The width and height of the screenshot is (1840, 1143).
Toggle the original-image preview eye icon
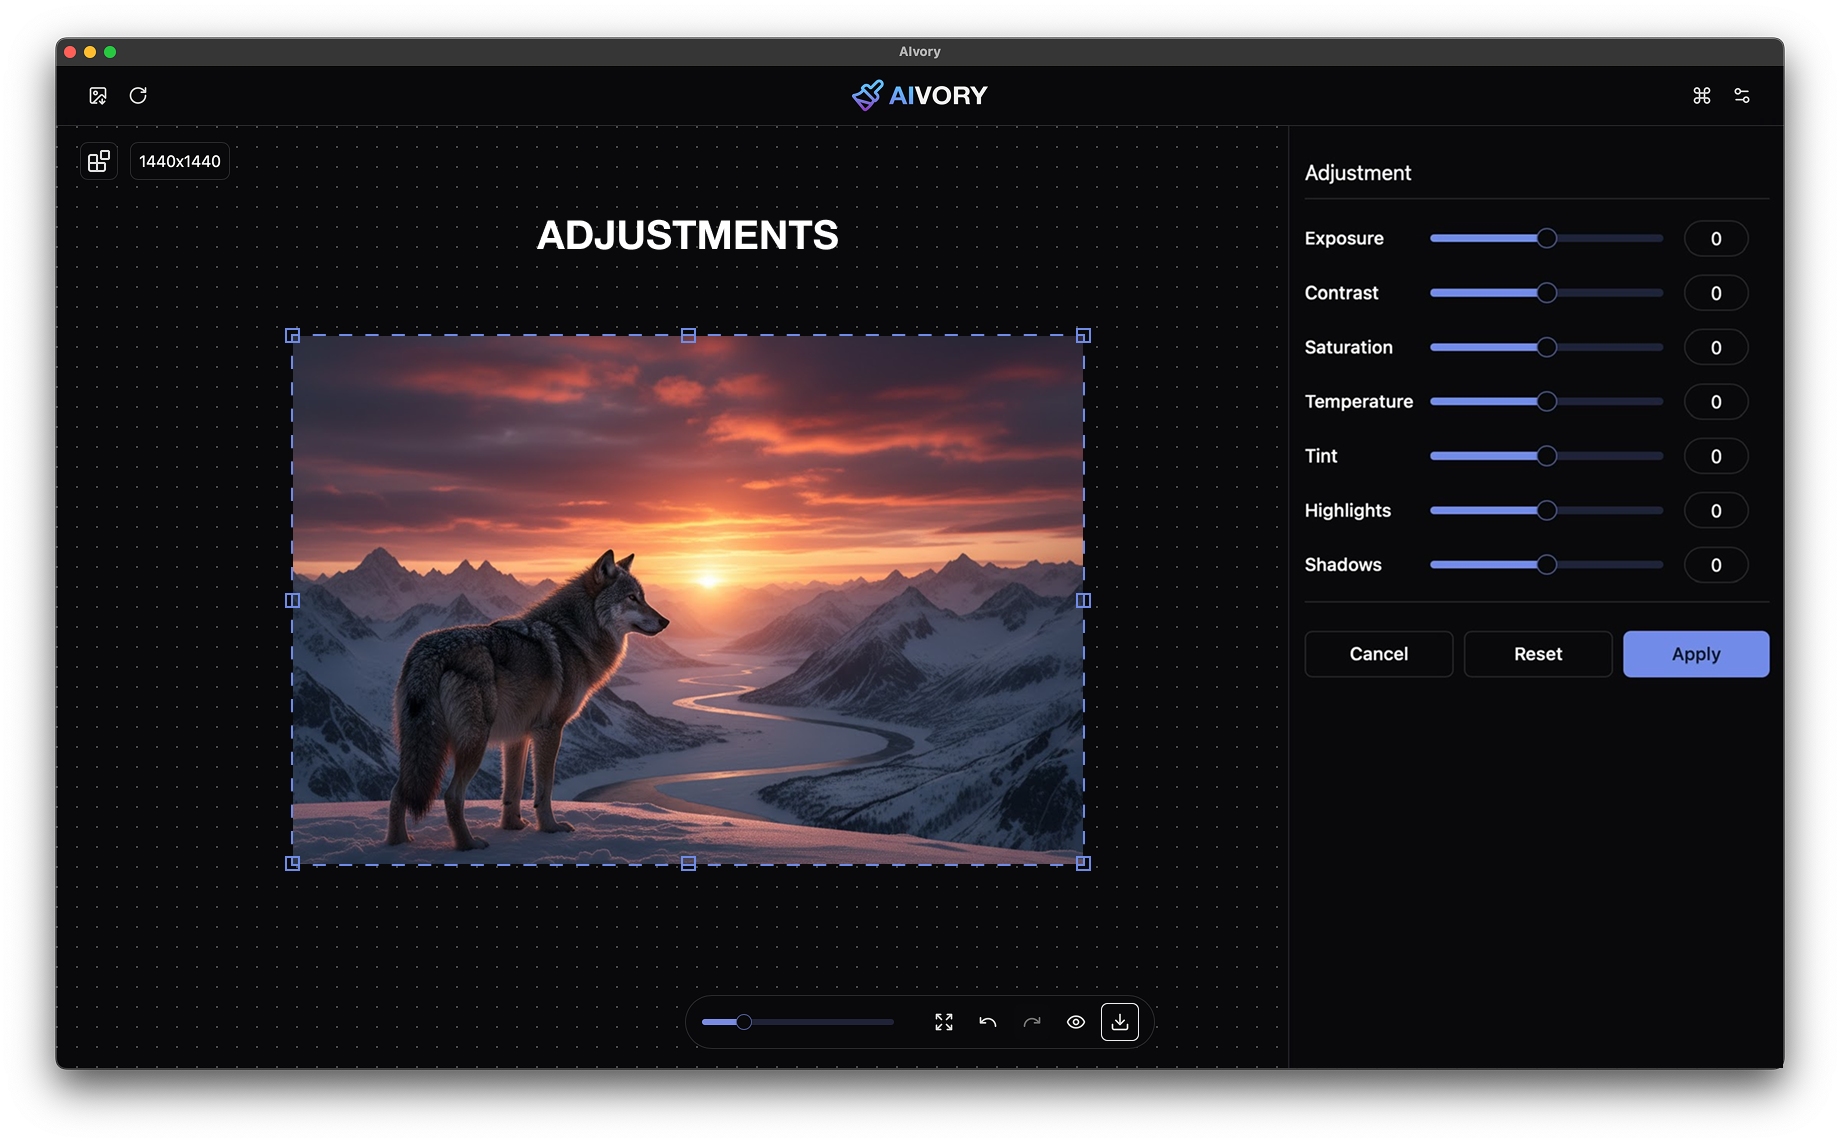tap(1076, 1022)
